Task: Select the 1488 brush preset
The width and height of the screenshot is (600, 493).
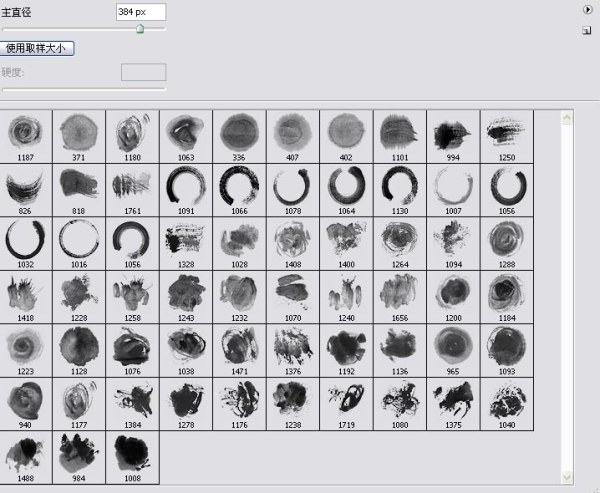Action: click(25, 454)
